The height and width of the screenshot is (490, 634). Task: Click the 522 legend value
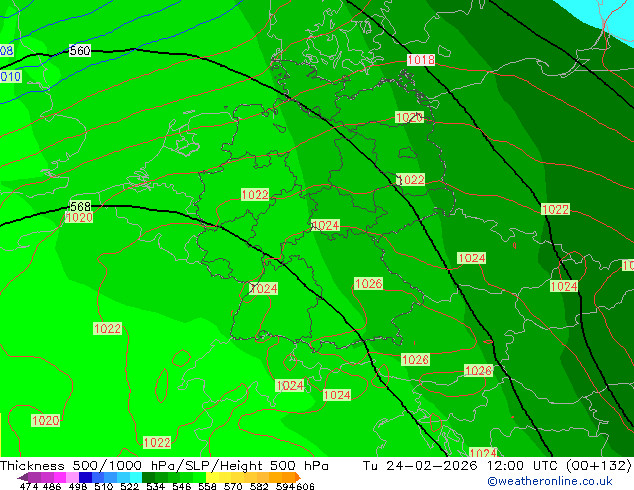[130, 486]
